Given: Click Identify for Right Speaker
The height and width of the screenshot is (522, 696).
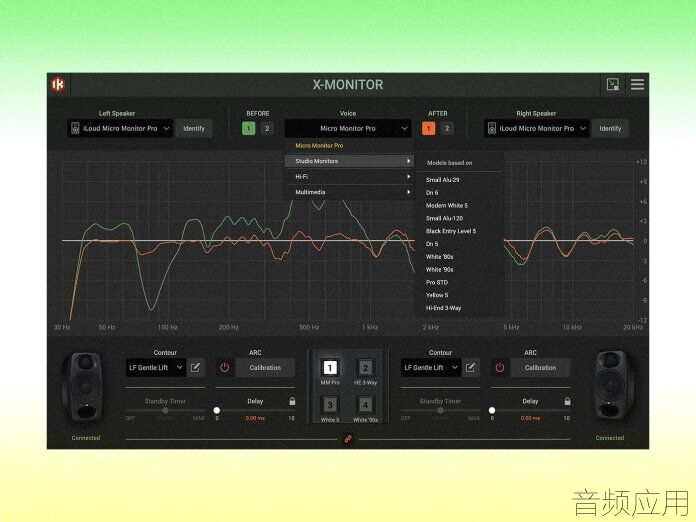Looking at the screenshot, I should pyautogui.click(x=610, y=128).
